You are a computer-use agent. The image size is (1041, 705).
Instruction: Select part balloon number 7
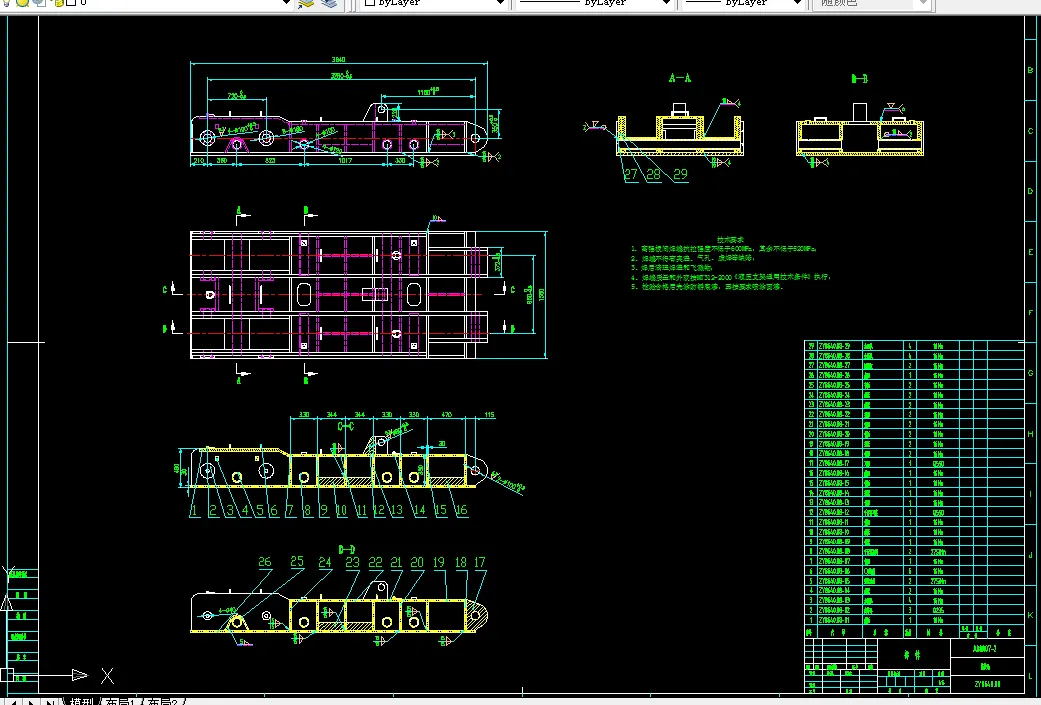click(x=290, y=510)
